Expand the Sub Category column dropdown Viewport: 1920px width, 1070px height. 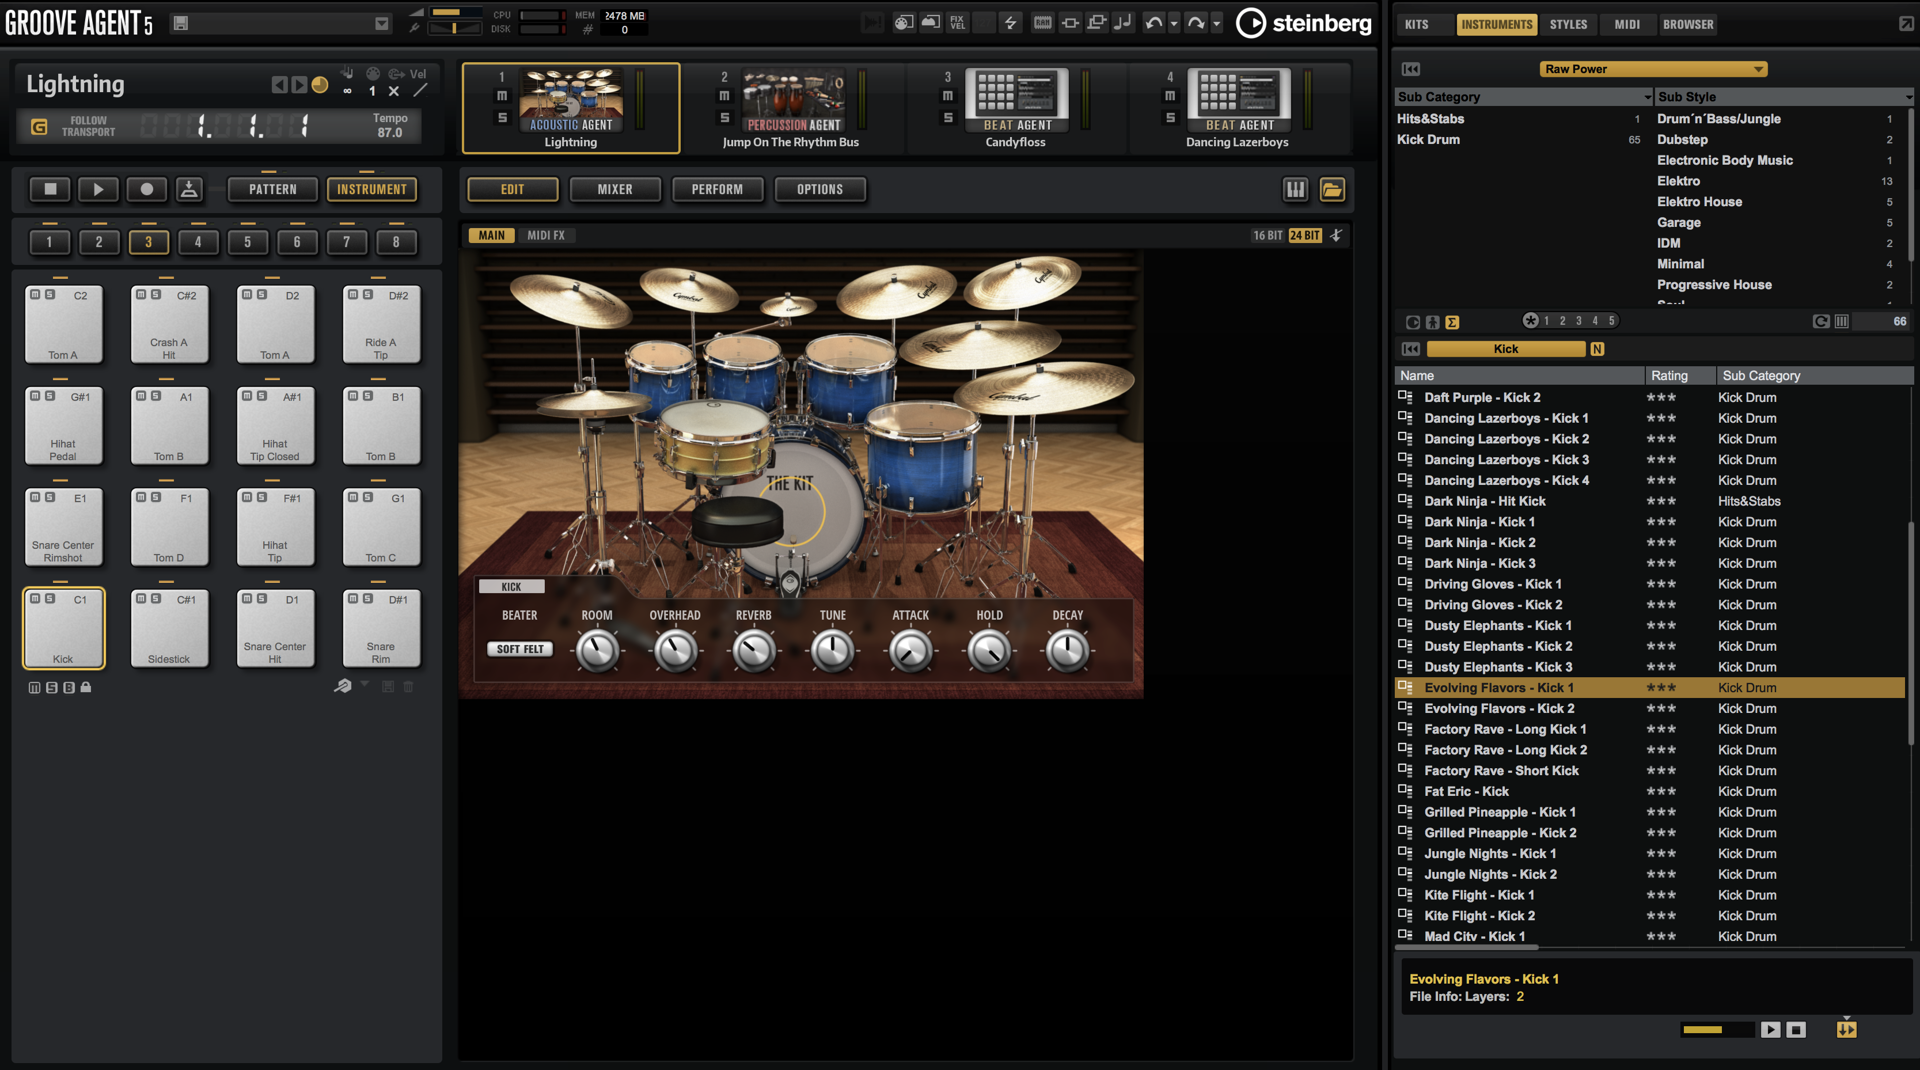[1647, 97]
